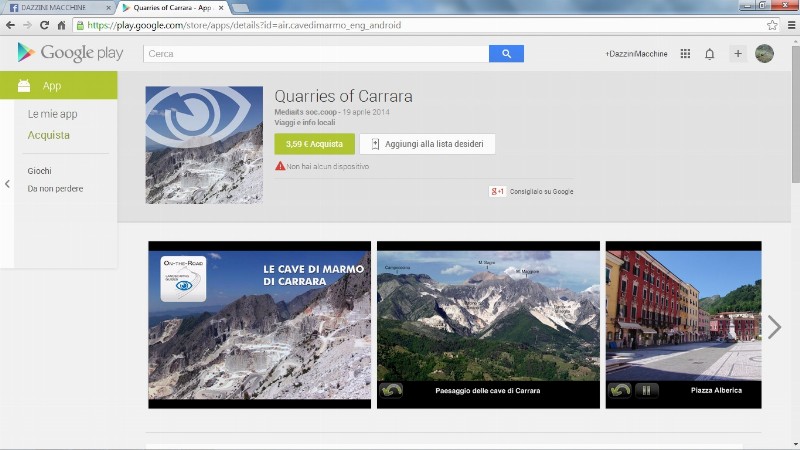Select the Quarries of Carrara tab

pos(173,8)
